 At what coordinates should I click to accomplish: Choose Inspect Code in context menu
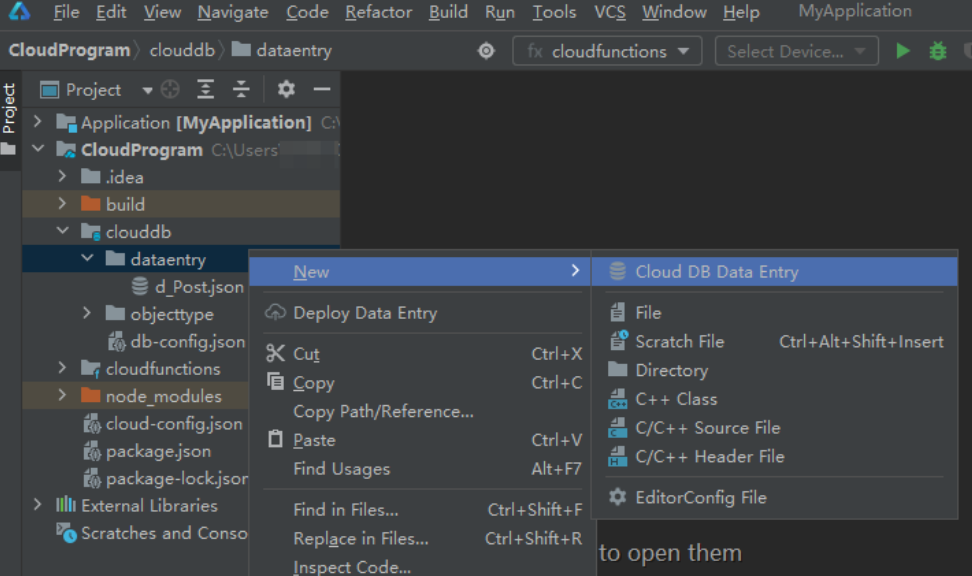click(x=420, y=567)
